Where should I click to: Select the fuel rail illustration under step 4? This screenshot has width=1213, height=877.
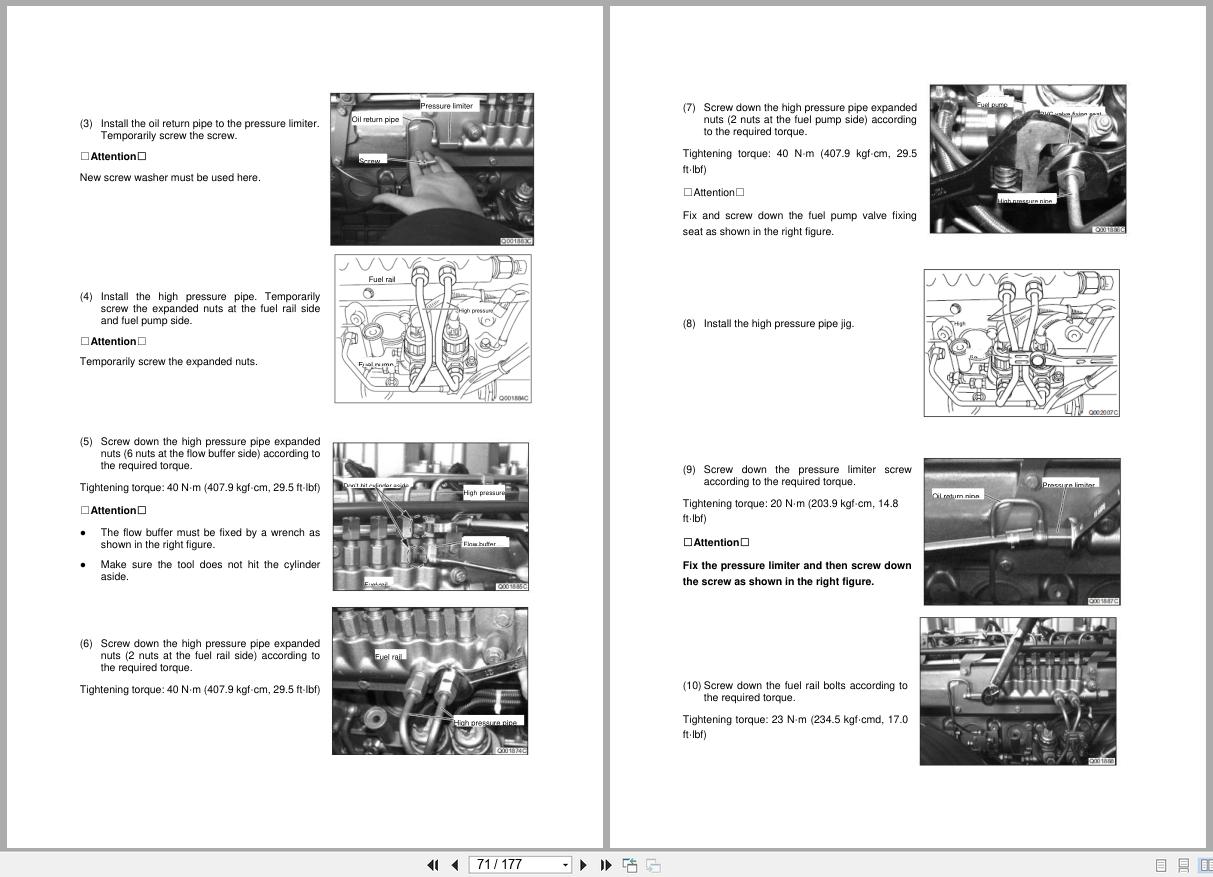(432, 328)
